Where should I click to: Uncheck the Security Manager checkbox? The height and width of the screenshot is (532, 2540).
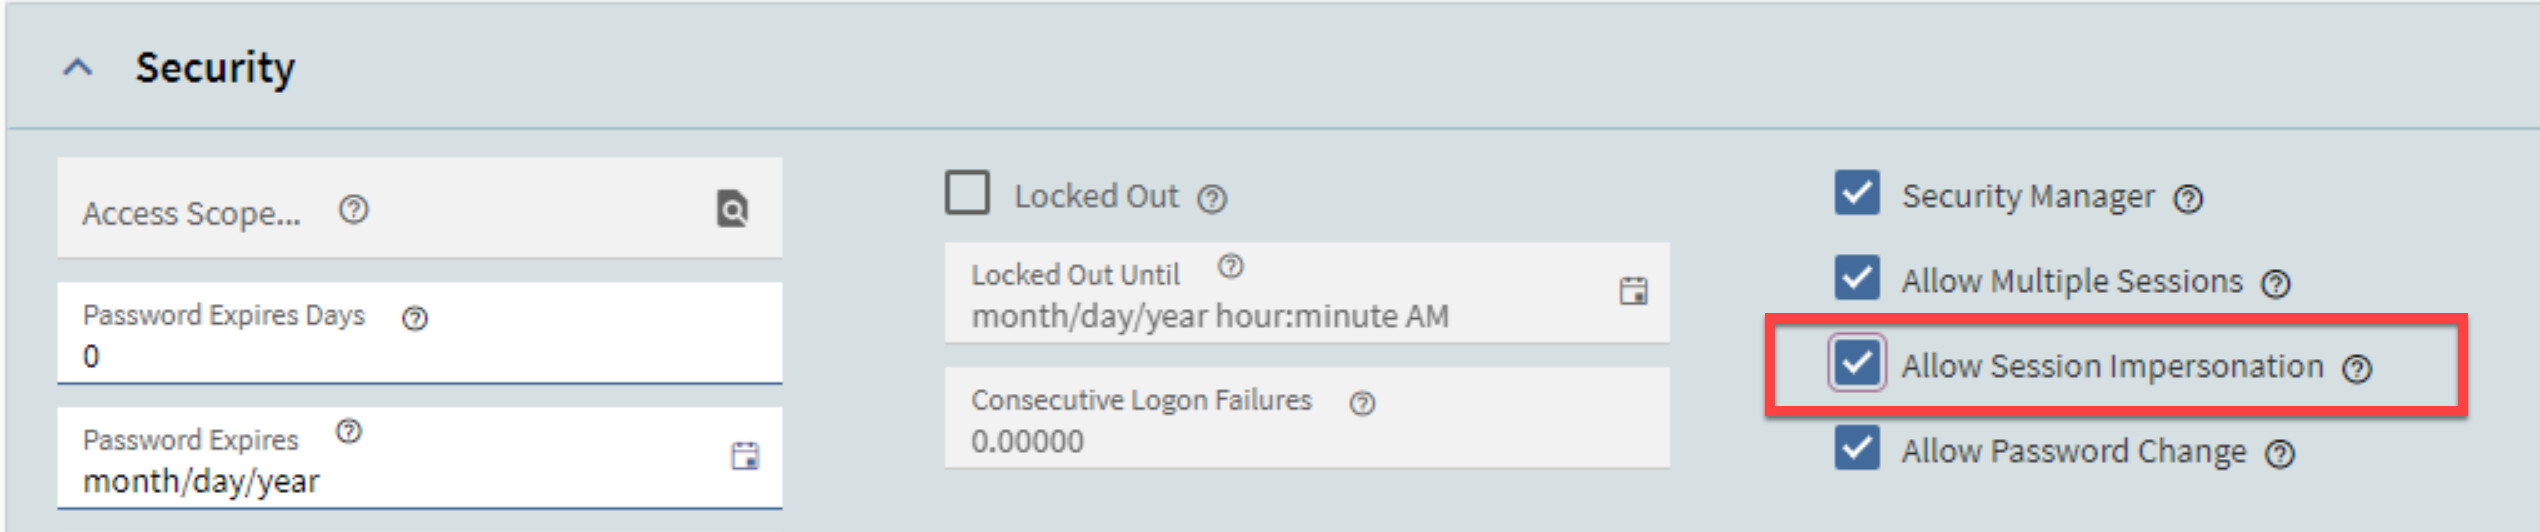(1857, 193)
